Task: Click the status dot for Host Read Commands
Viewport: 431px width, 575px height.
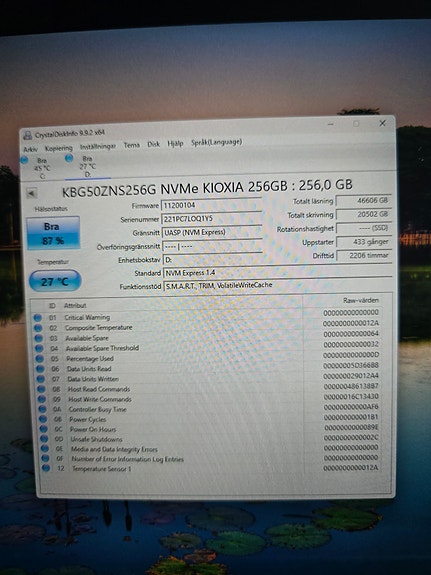Action: [41, 389]
